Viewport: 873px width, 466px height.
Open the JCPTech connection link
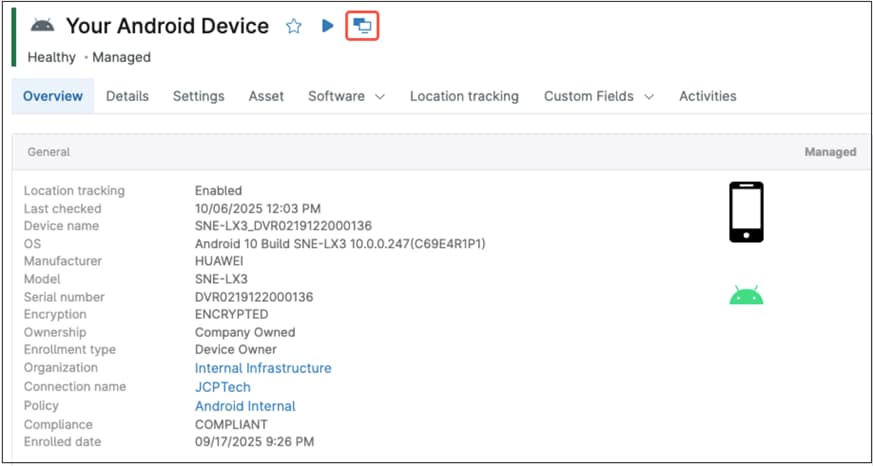(x=223, y=387)
